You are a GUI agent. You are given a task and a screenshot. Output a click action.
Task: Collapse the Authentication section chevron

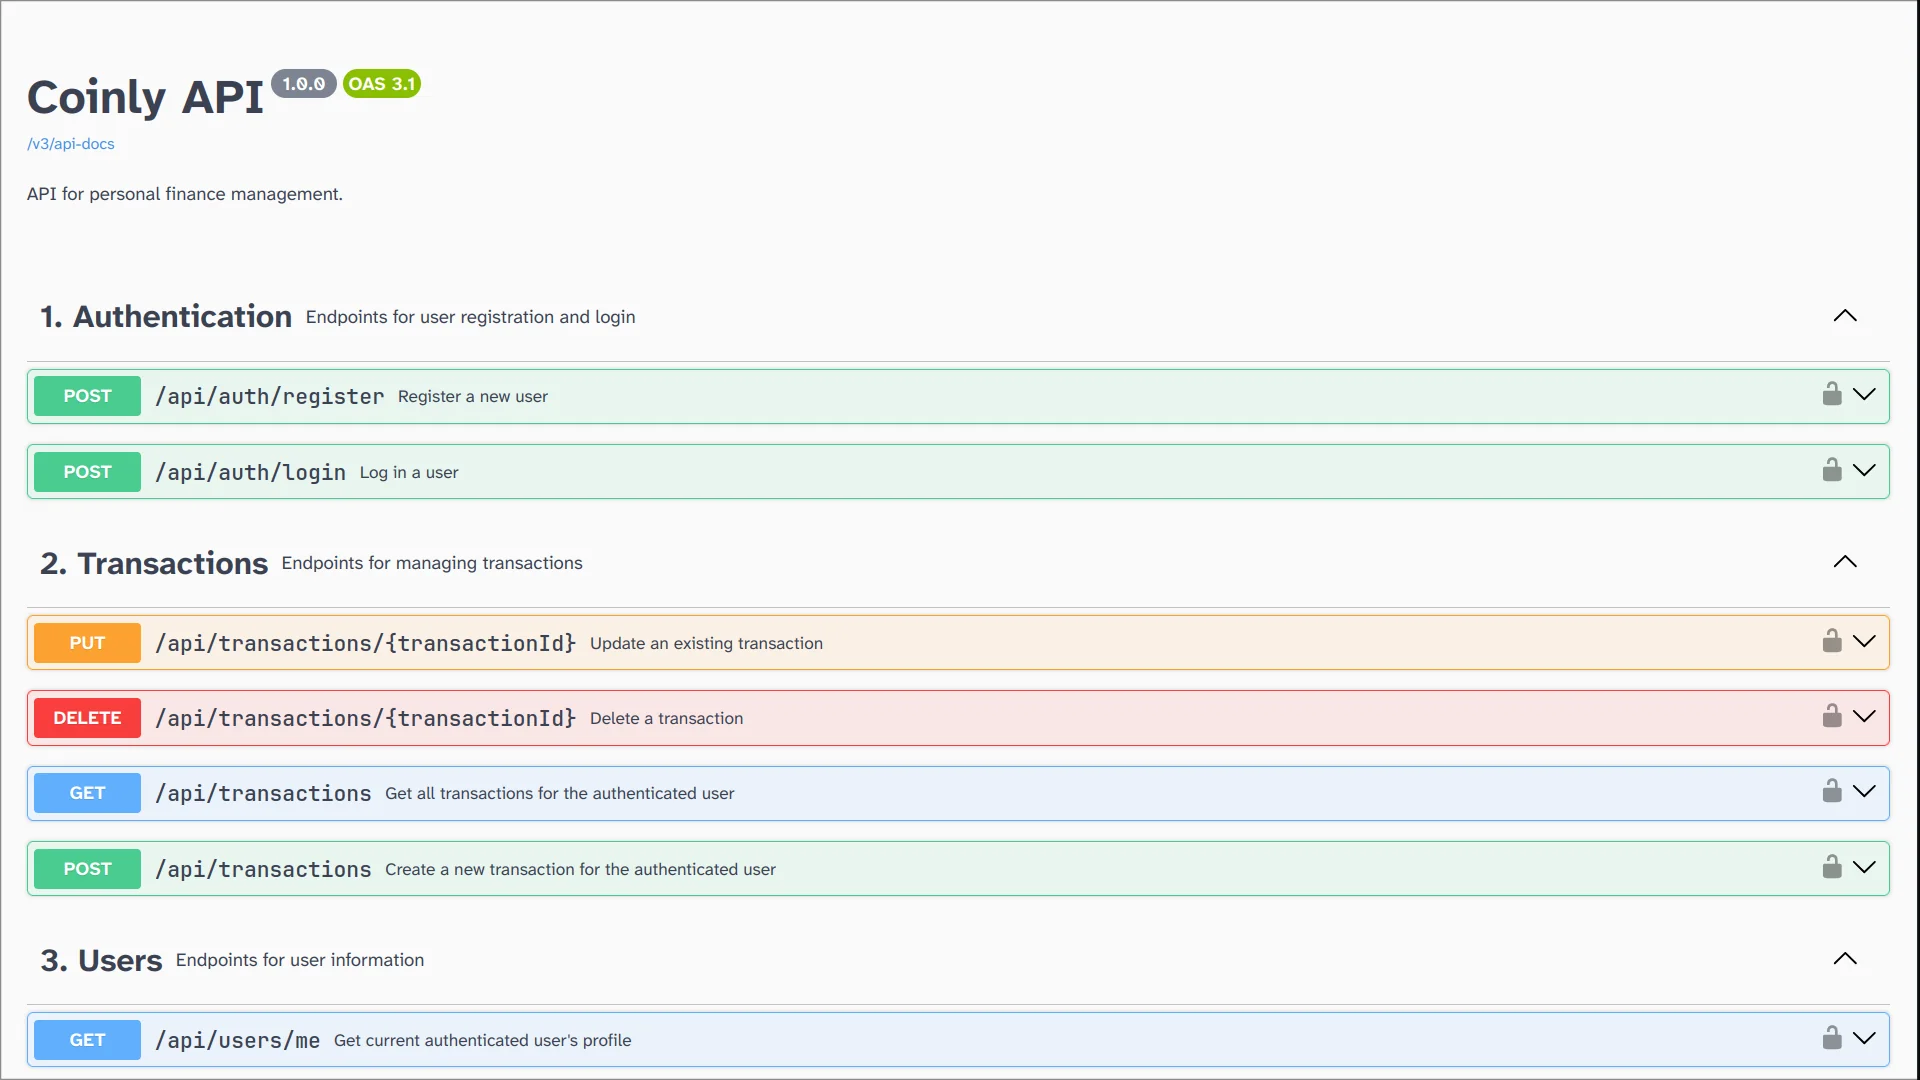tap(1844, 316)
